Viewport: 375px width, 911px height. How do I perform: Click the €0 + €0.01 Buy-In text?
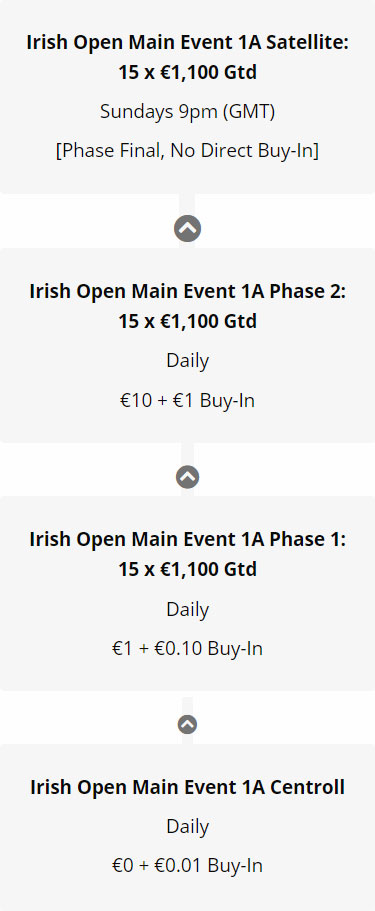(187, 866)
